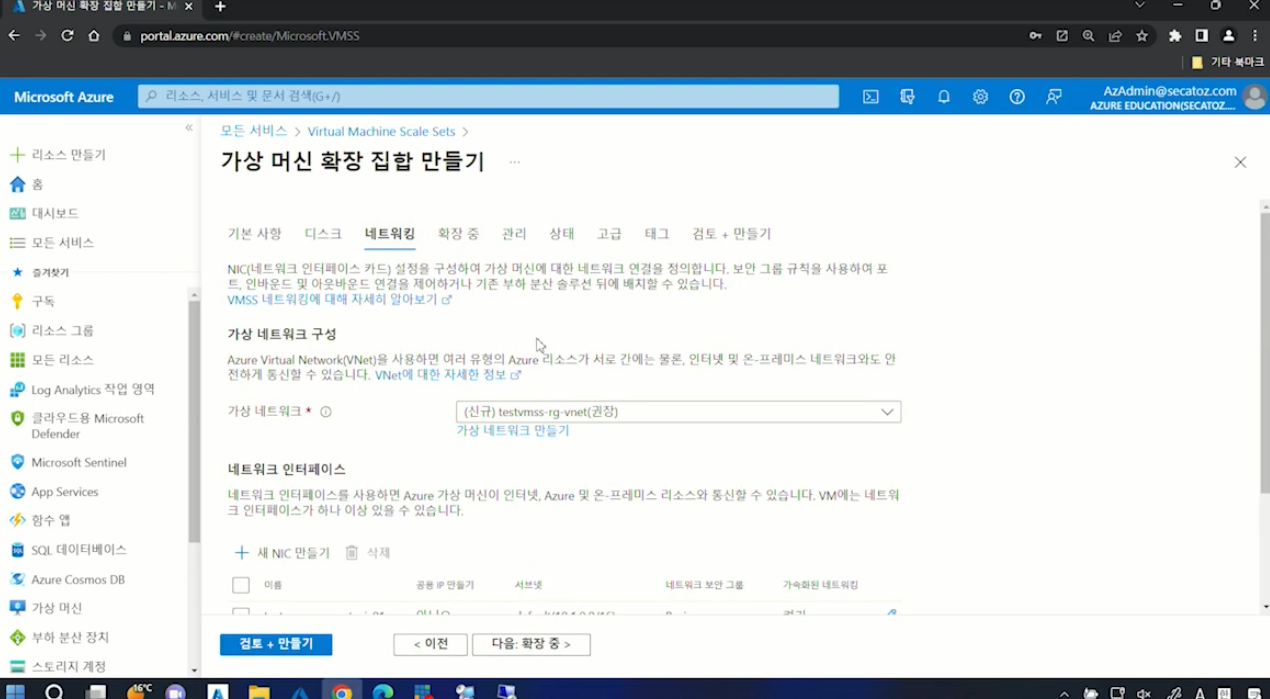Switch to the 디스크 tab
The image size is (1270, 699).
pyautogui.click(x=323, y=233)
